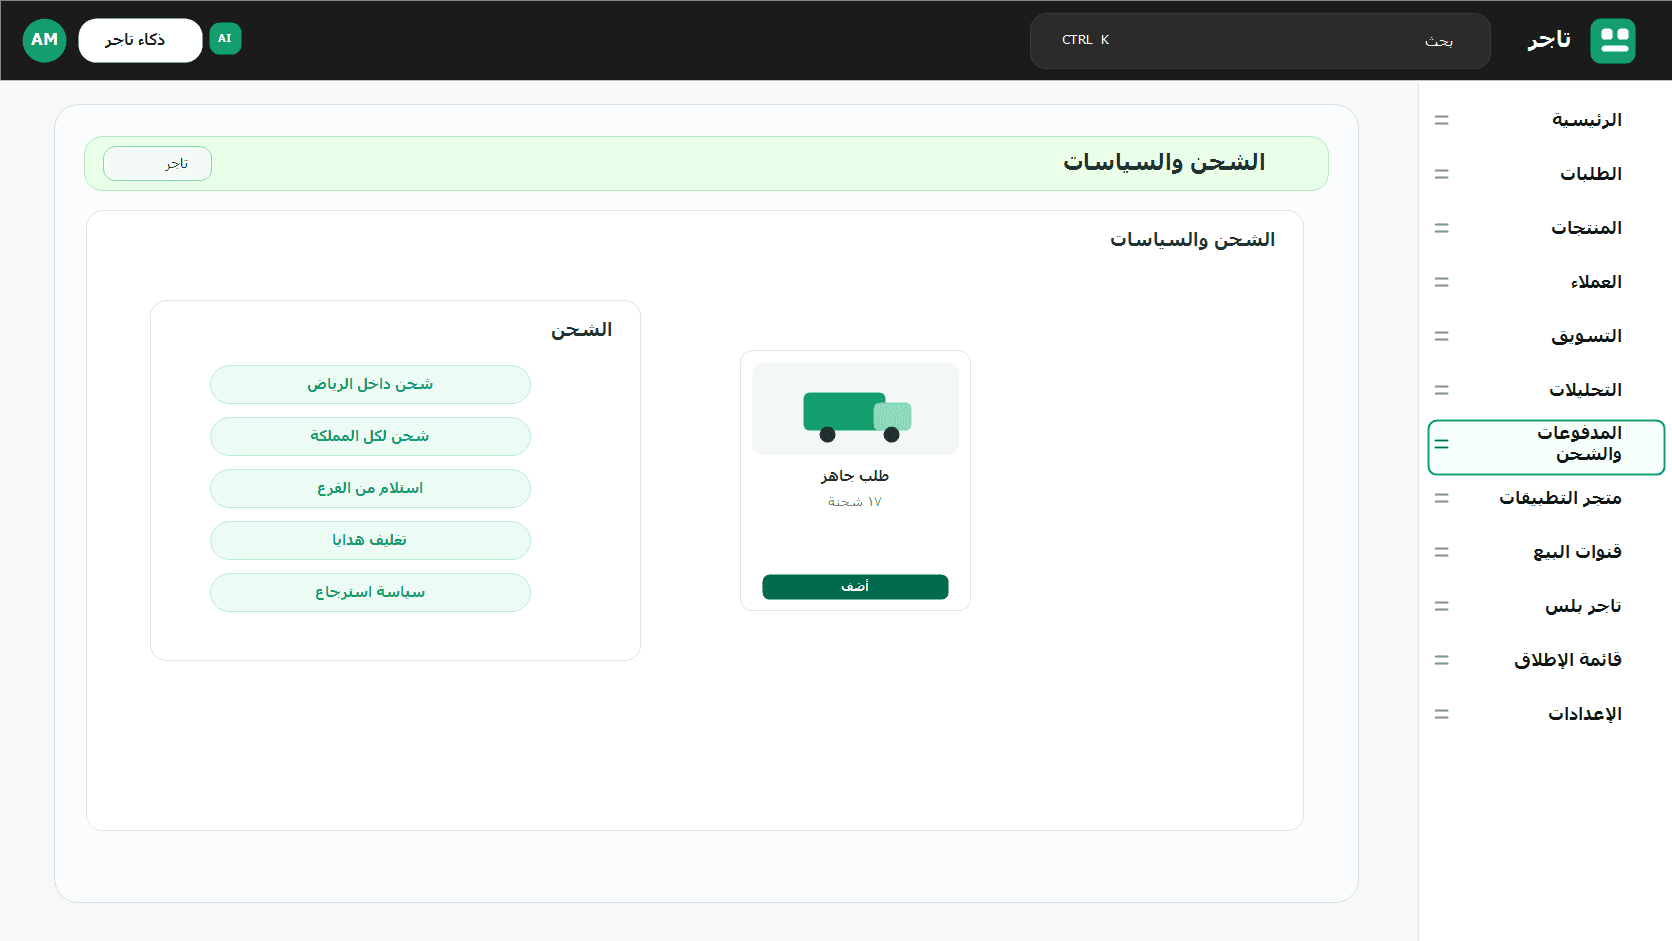This screenshot has height=941, width=1672.
Task: Select العملاء in the sidebar
Action: coord(1546,282)
